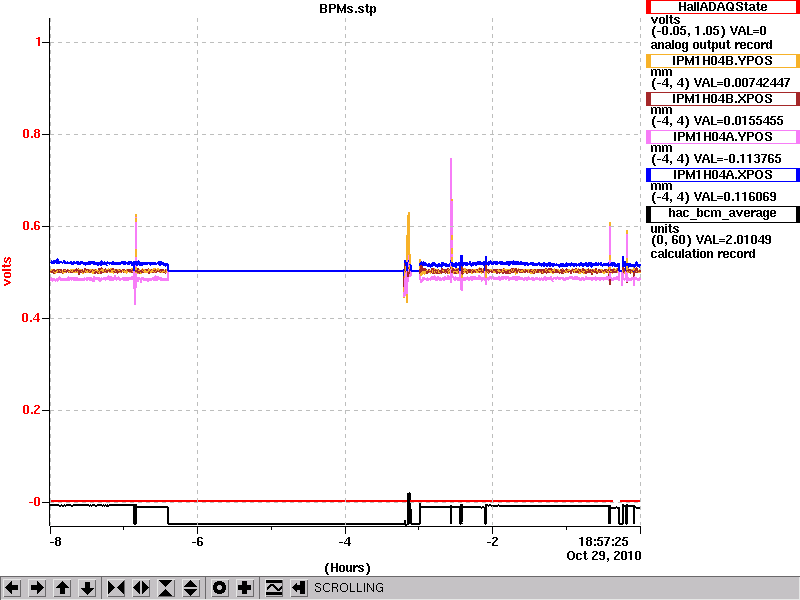Image resolution: width=800 pixels, height=600 pixels.
Task: Select the HallADAQState legend entry
Action: 722,7
